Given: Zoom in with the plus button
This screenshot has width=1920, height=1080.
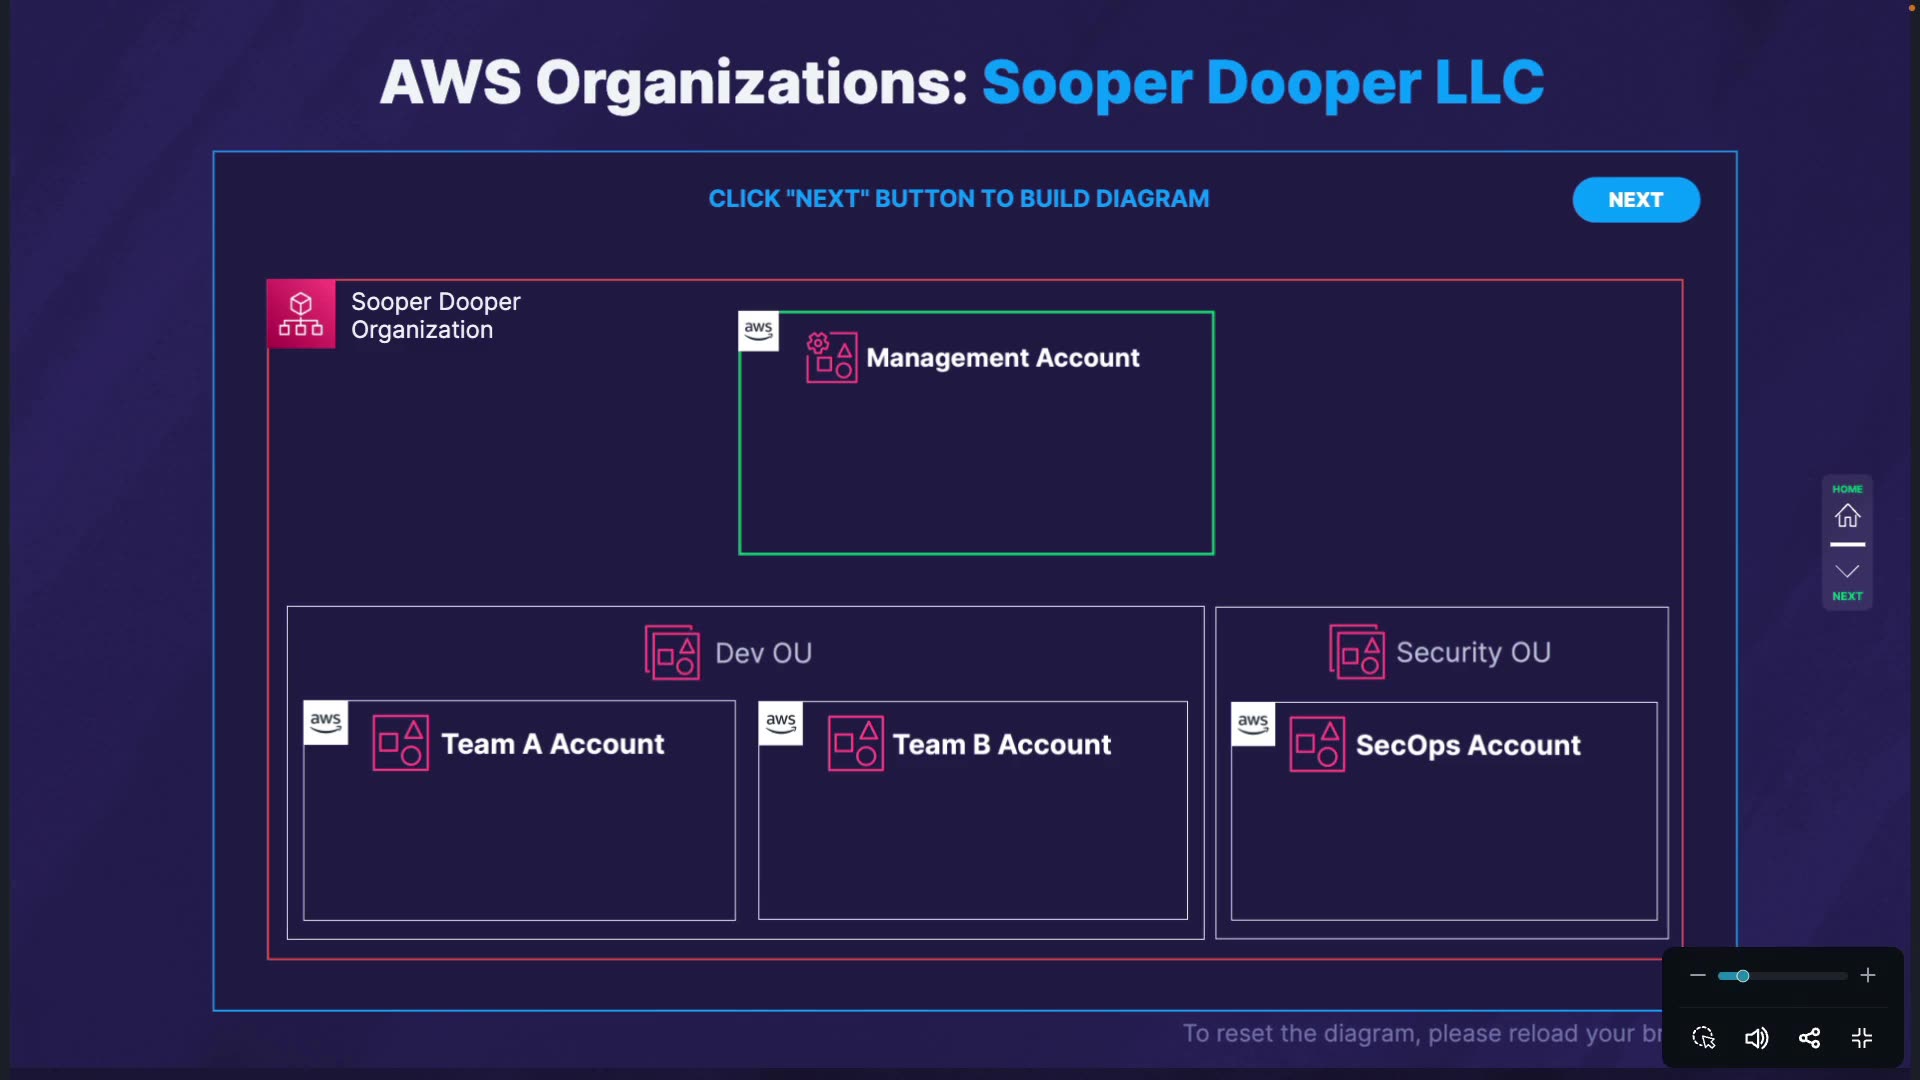Looking at the screenshot, I should pyautogui.click(x=1867, y=976).
